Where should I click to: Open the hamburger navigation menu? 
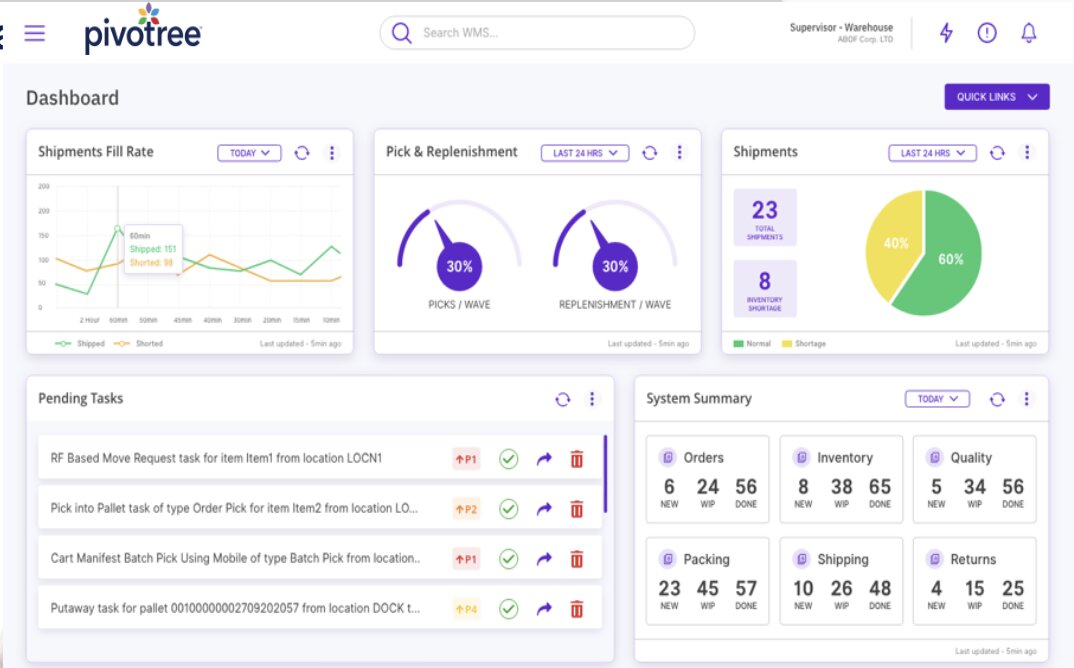coord(35,33)
